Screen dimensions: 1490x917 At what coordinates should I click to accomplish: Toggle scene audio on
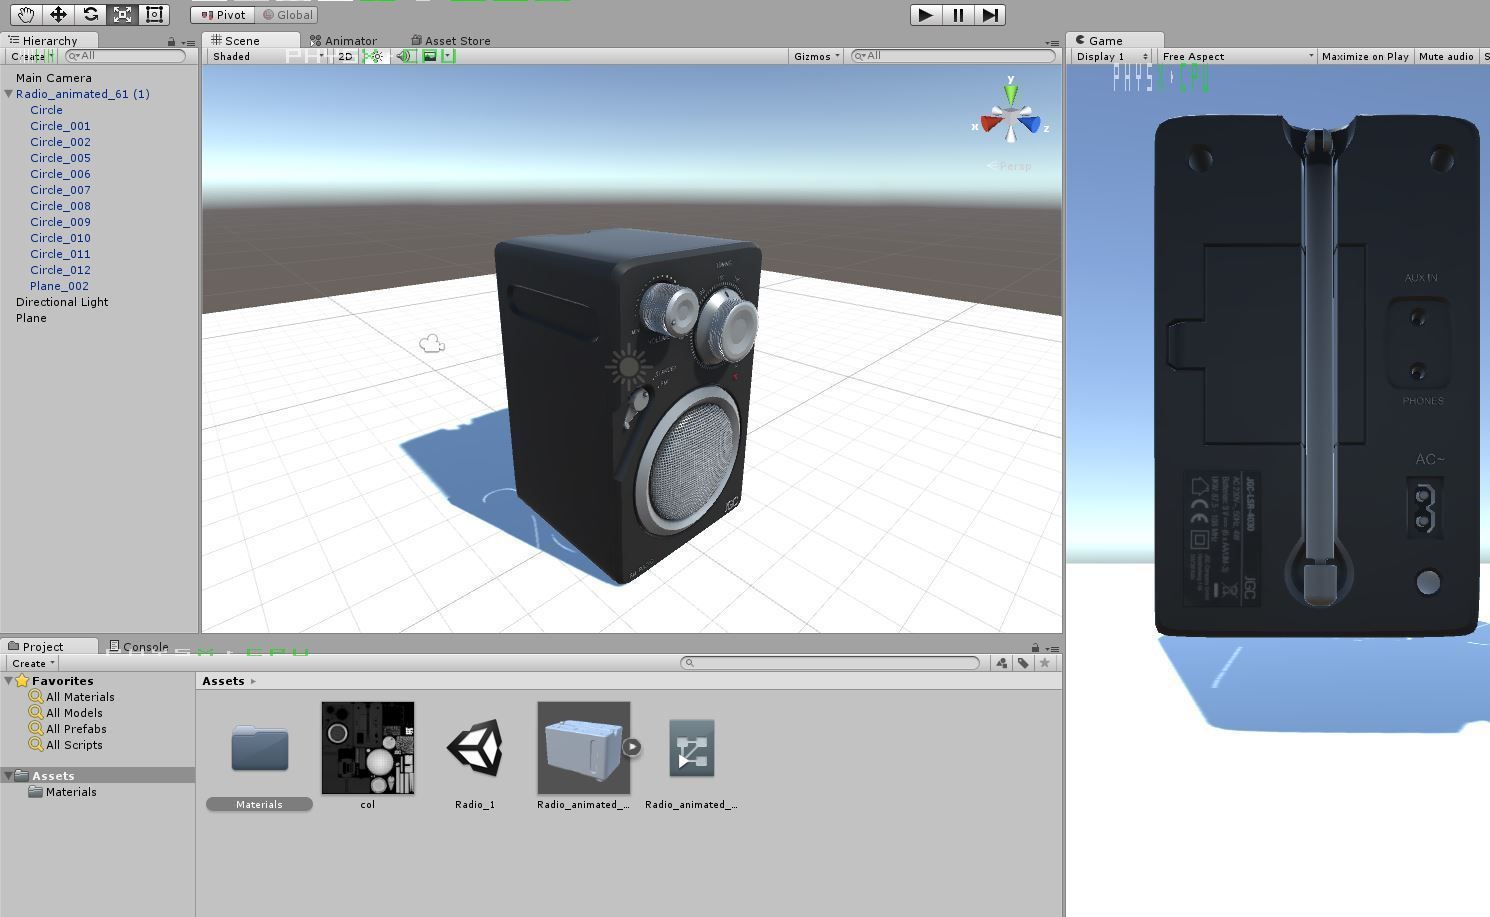click(x=404, y=56)
